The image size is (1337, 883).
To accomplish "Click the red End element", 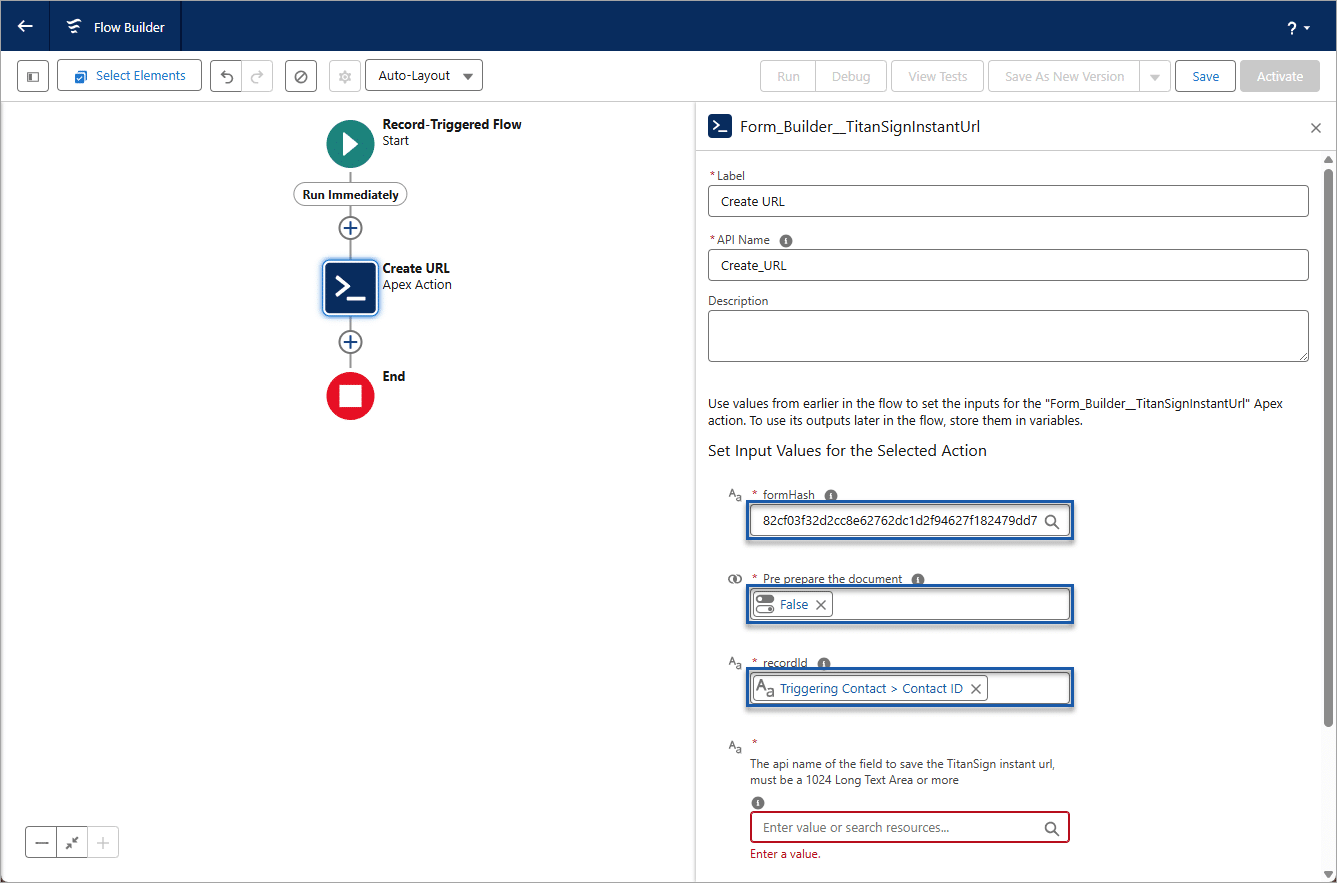I will 350,396.
